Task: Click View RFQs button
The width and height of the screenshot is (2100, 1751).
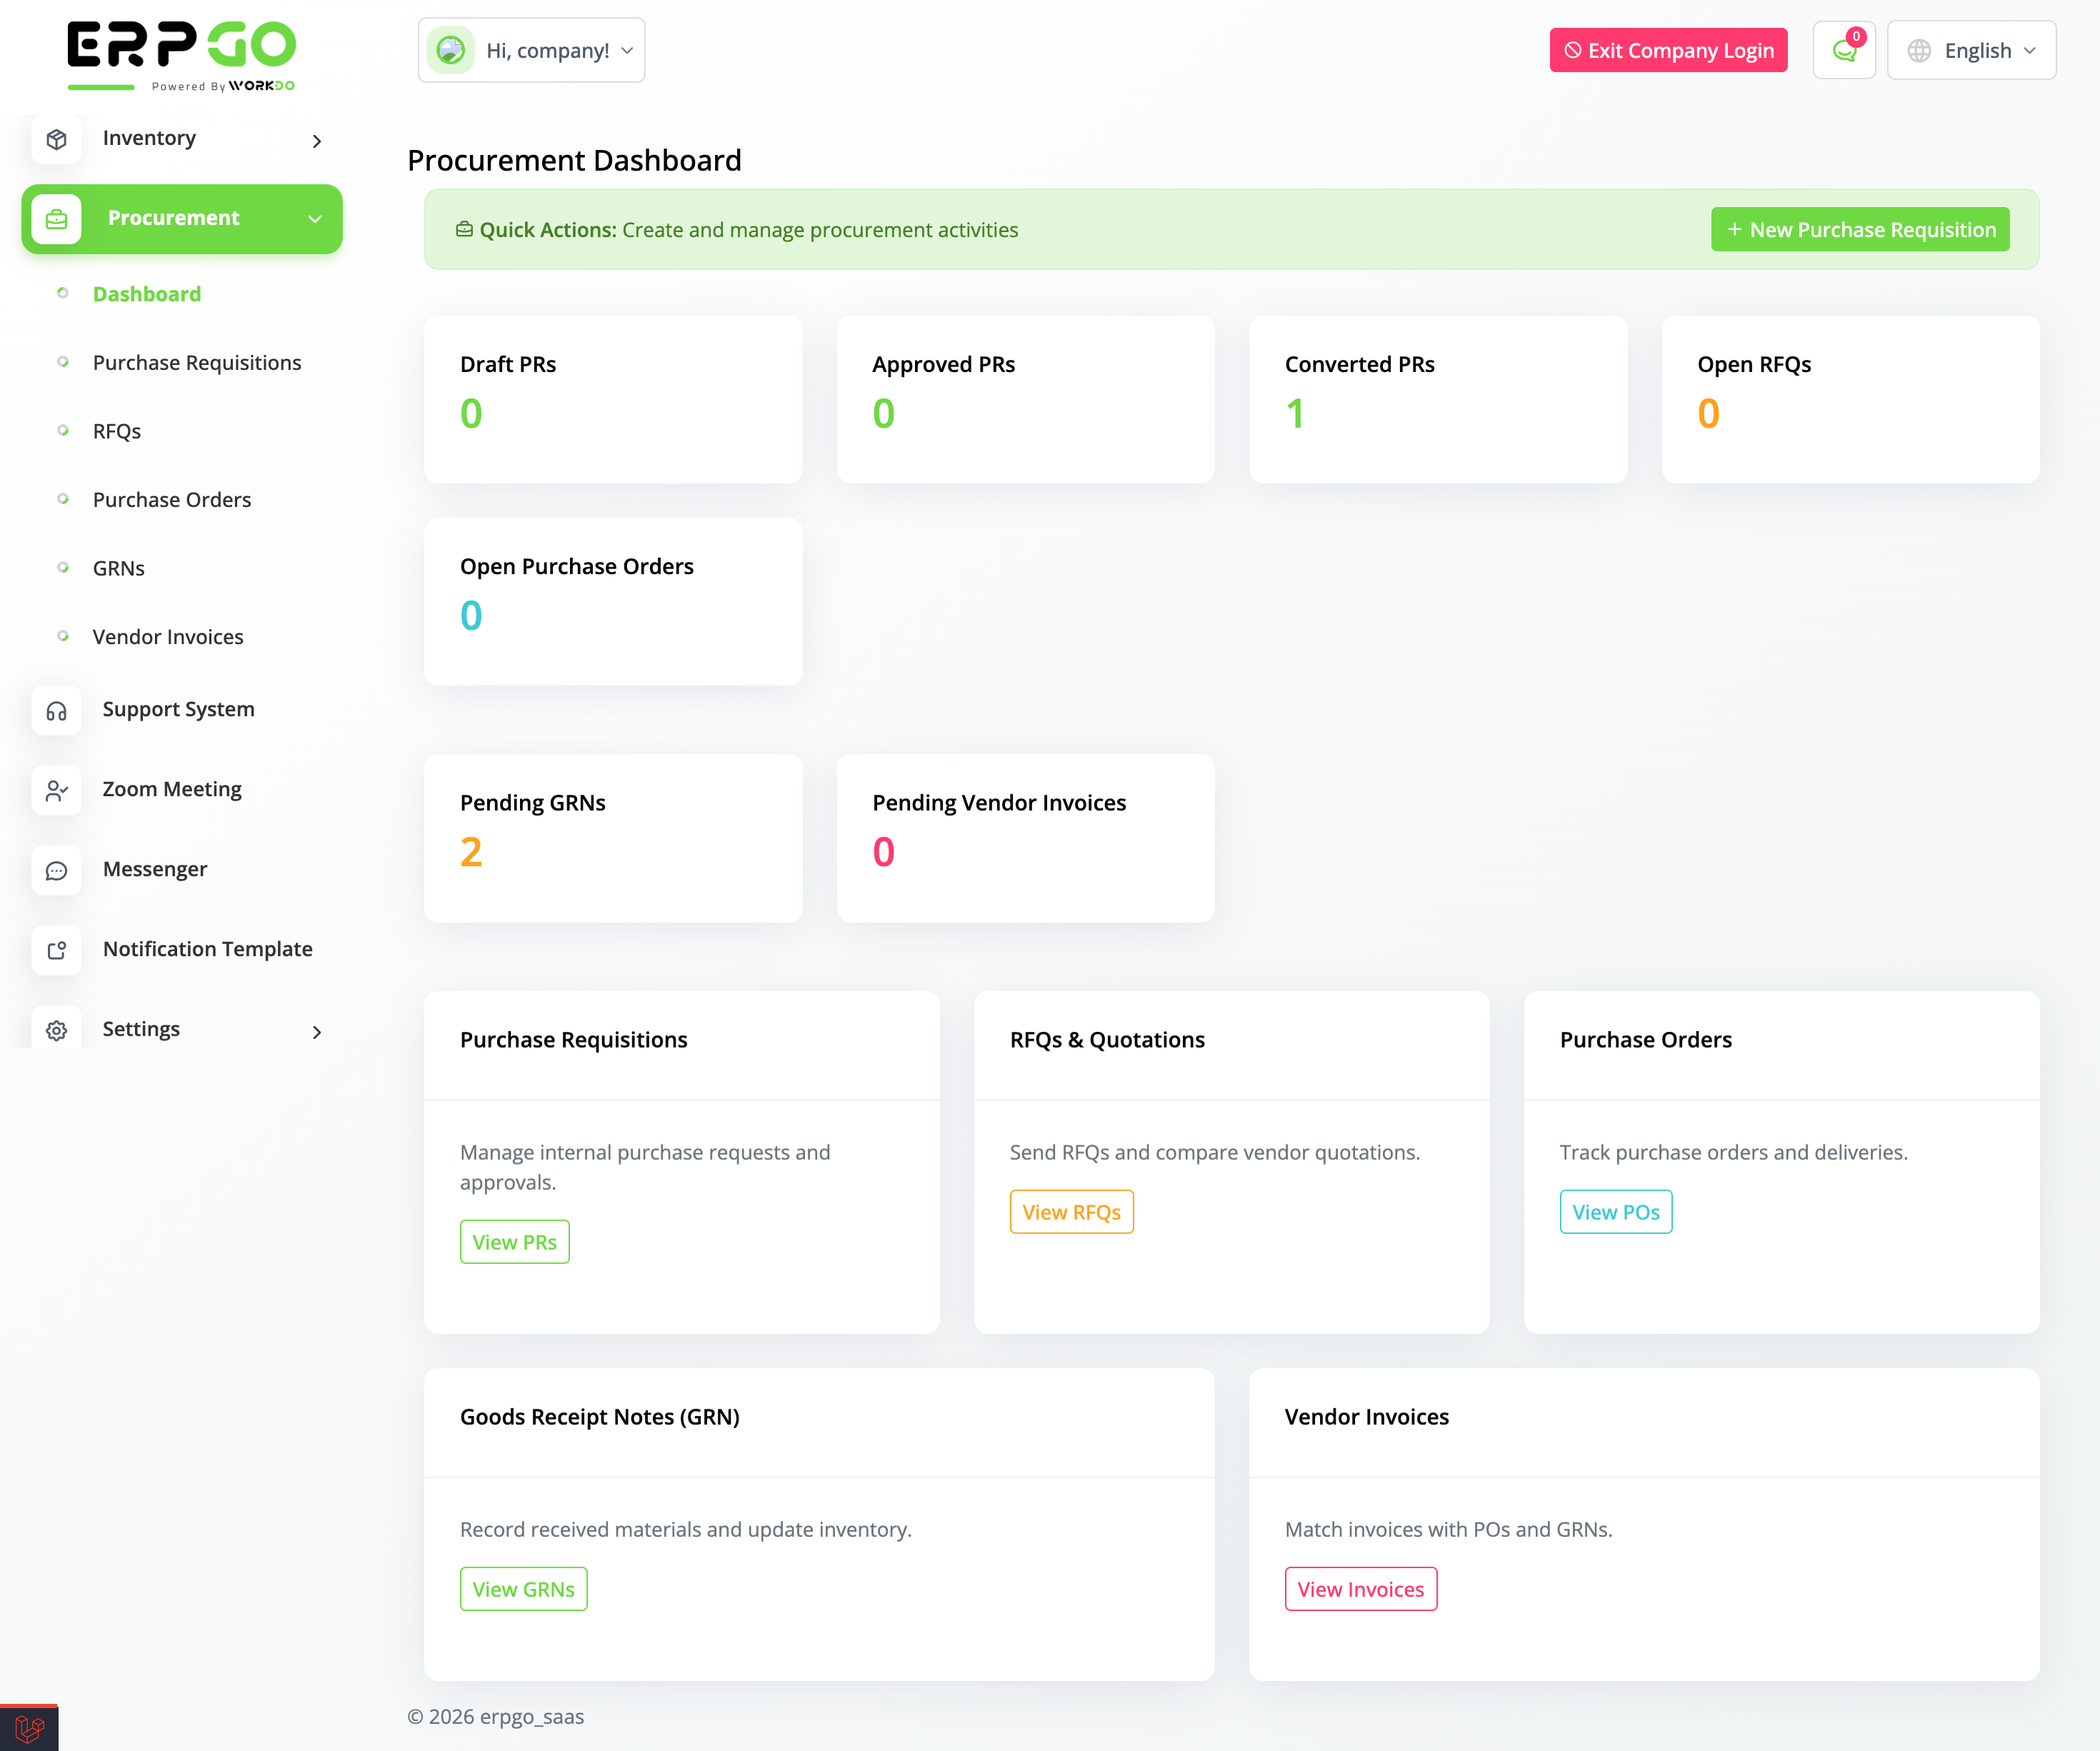Action: click(x=1071, y=1212)
